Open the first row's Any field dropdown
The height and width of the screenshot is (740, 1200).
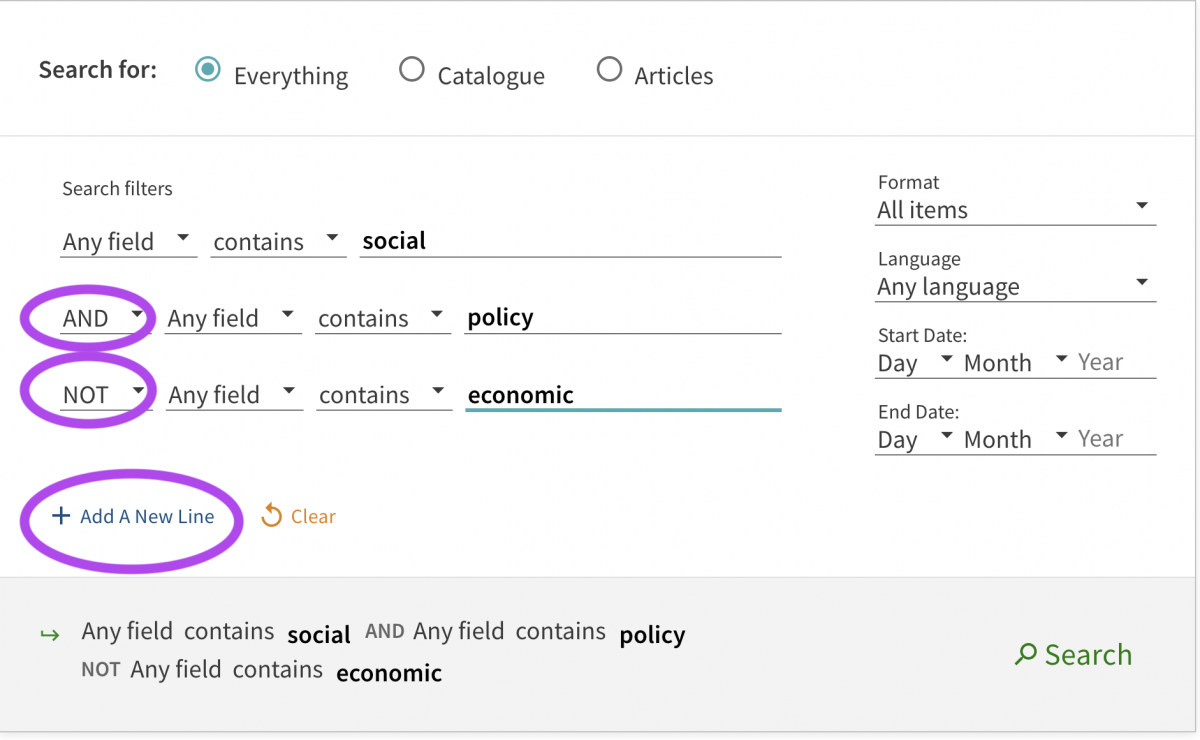point(128,242)
